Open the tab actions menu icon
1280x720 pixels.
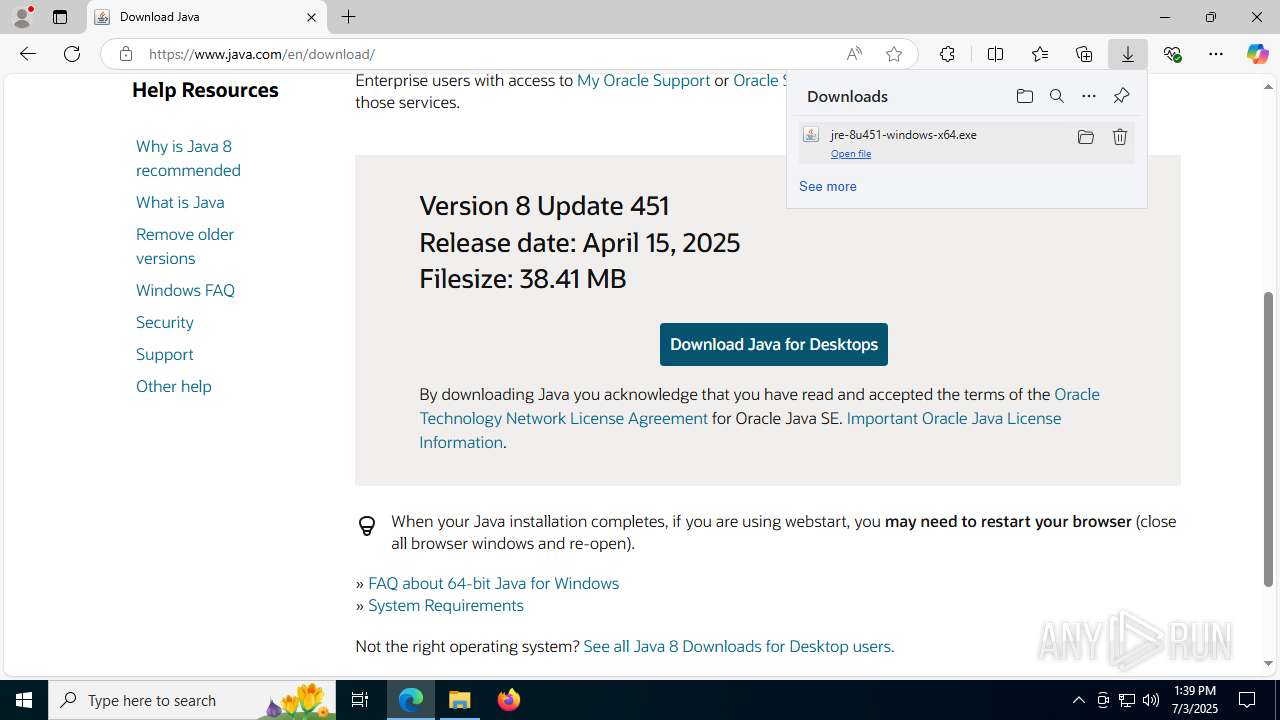tap(60, 17)
